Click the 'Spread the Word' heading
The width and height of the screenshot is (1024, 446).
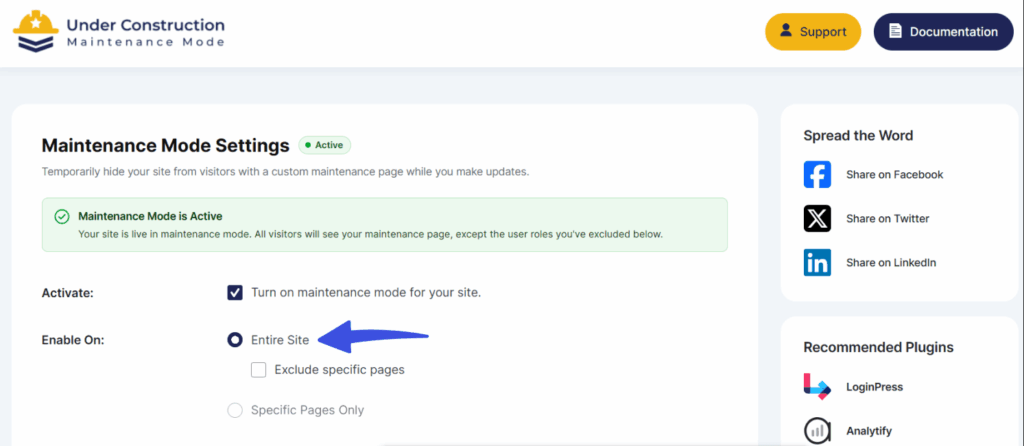tap(858, 136)
